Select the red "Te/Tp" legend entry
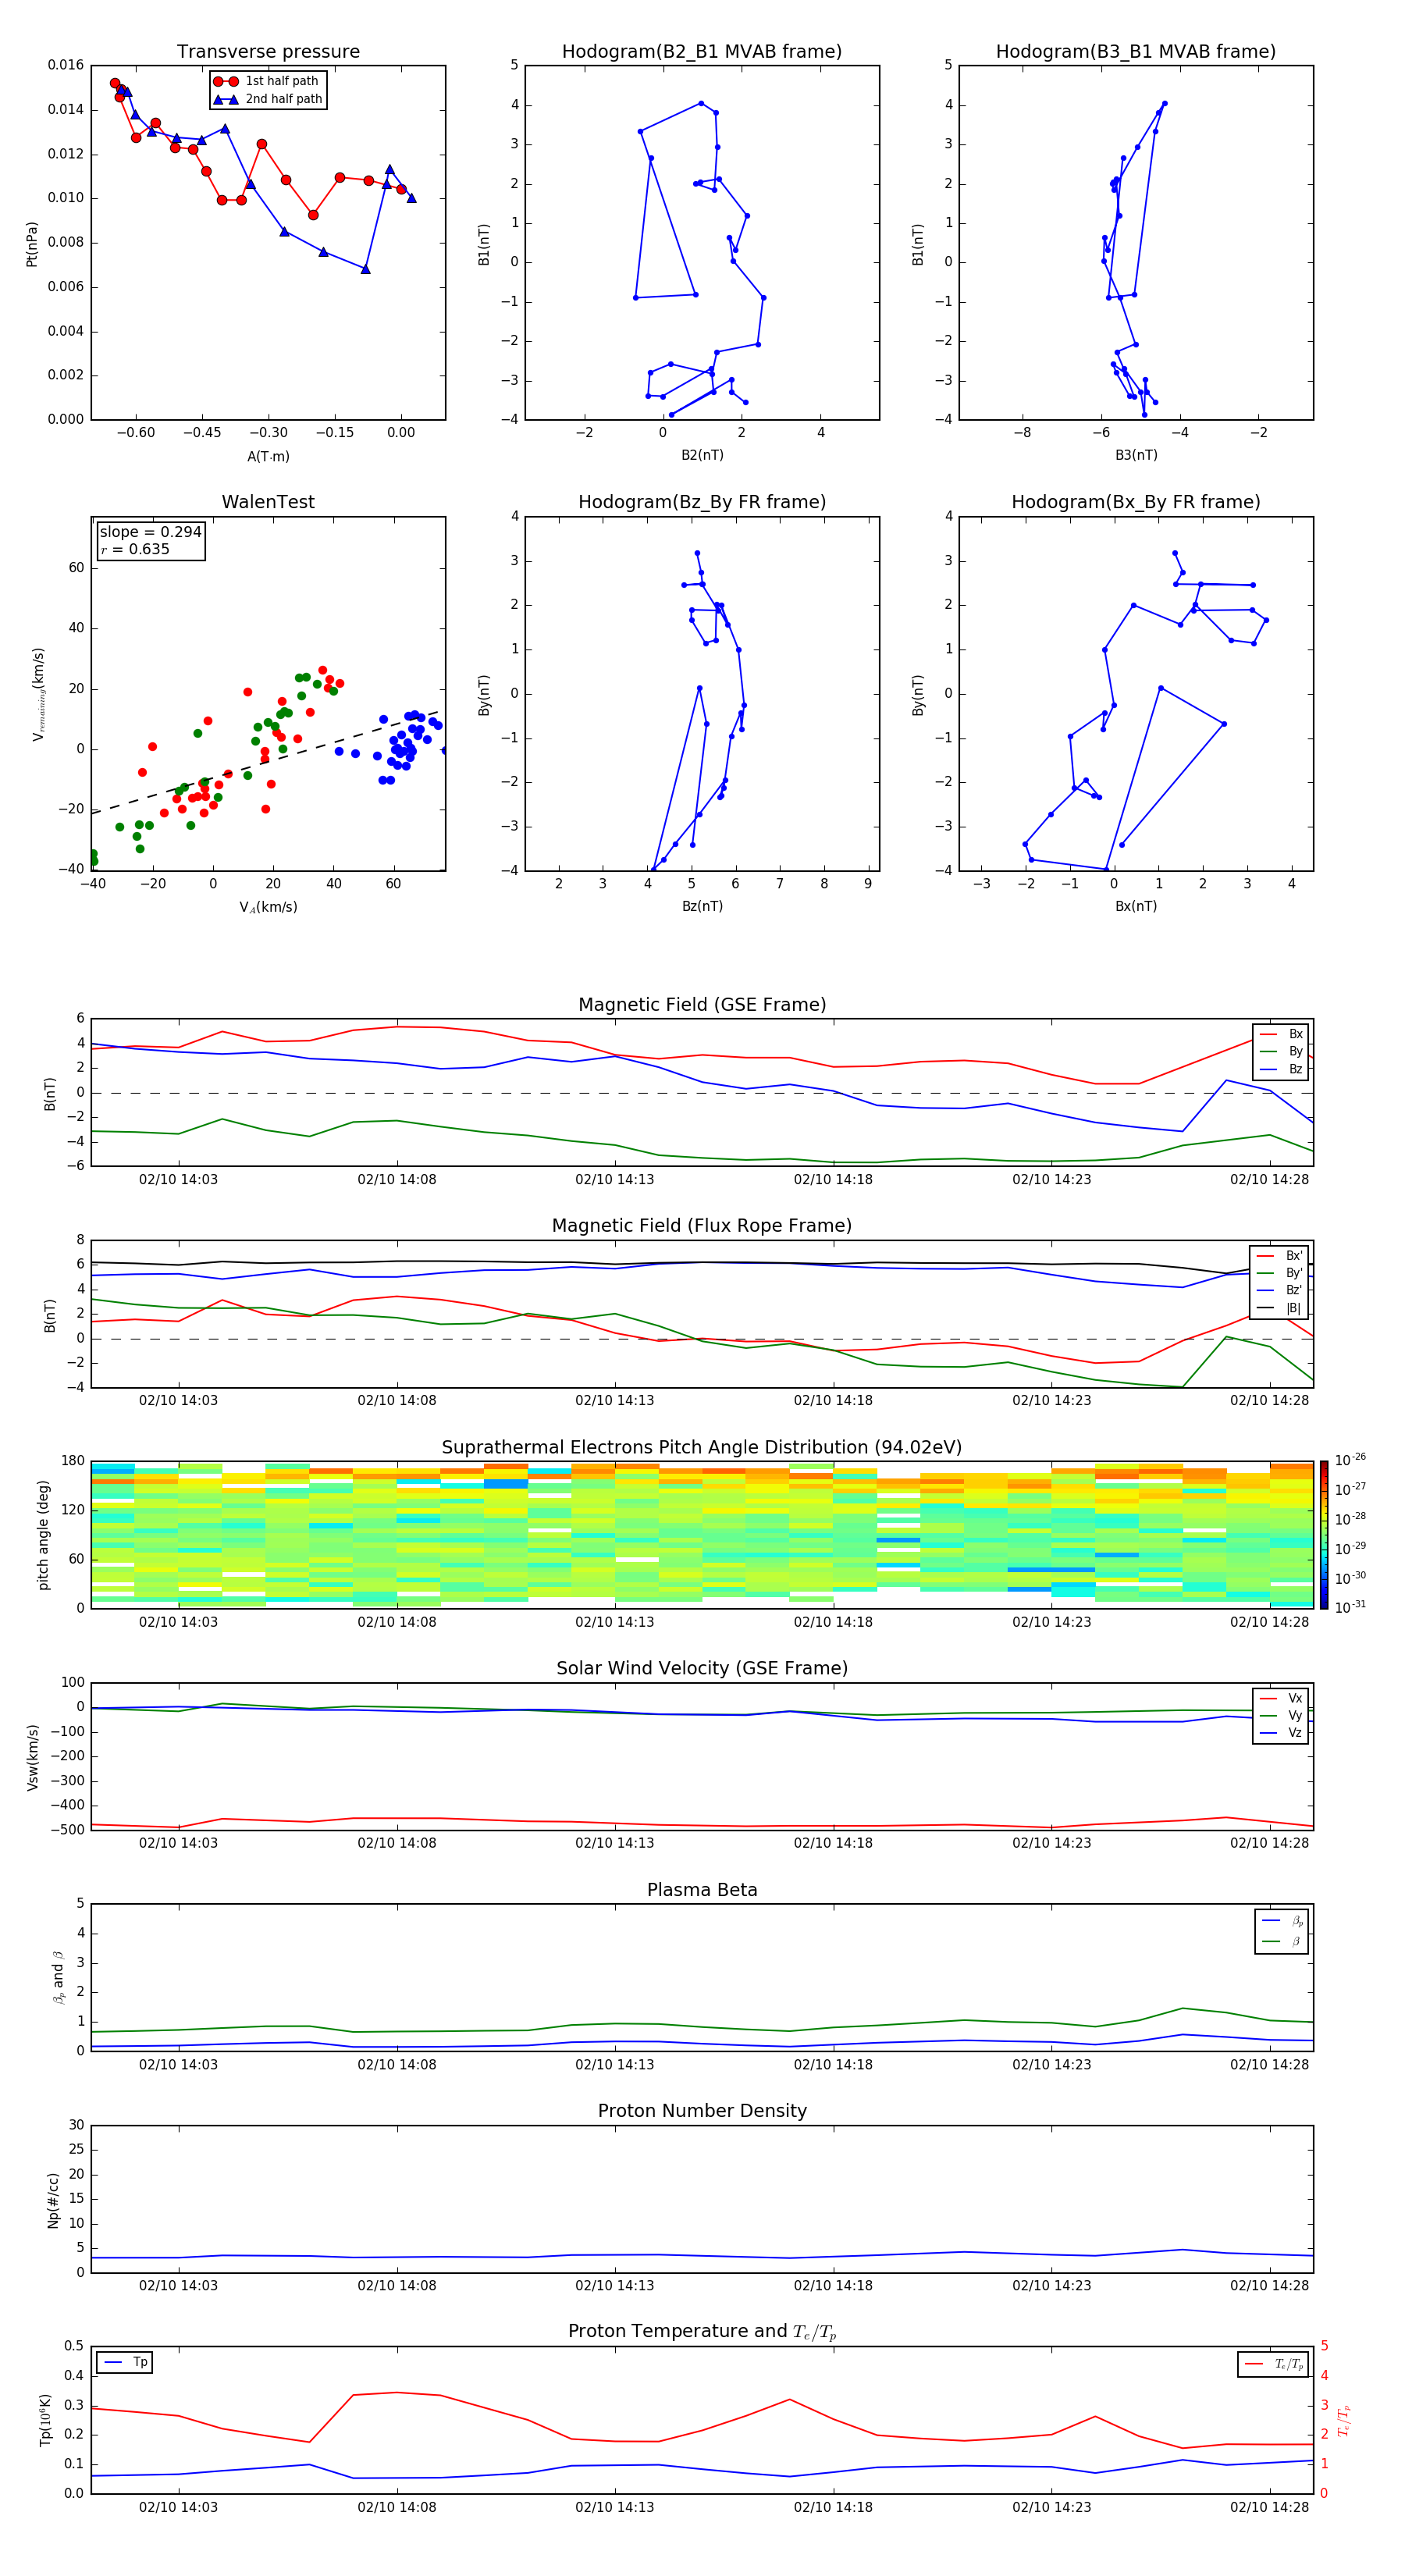The image size is (1405, 2576). tap(1274, 2364)
